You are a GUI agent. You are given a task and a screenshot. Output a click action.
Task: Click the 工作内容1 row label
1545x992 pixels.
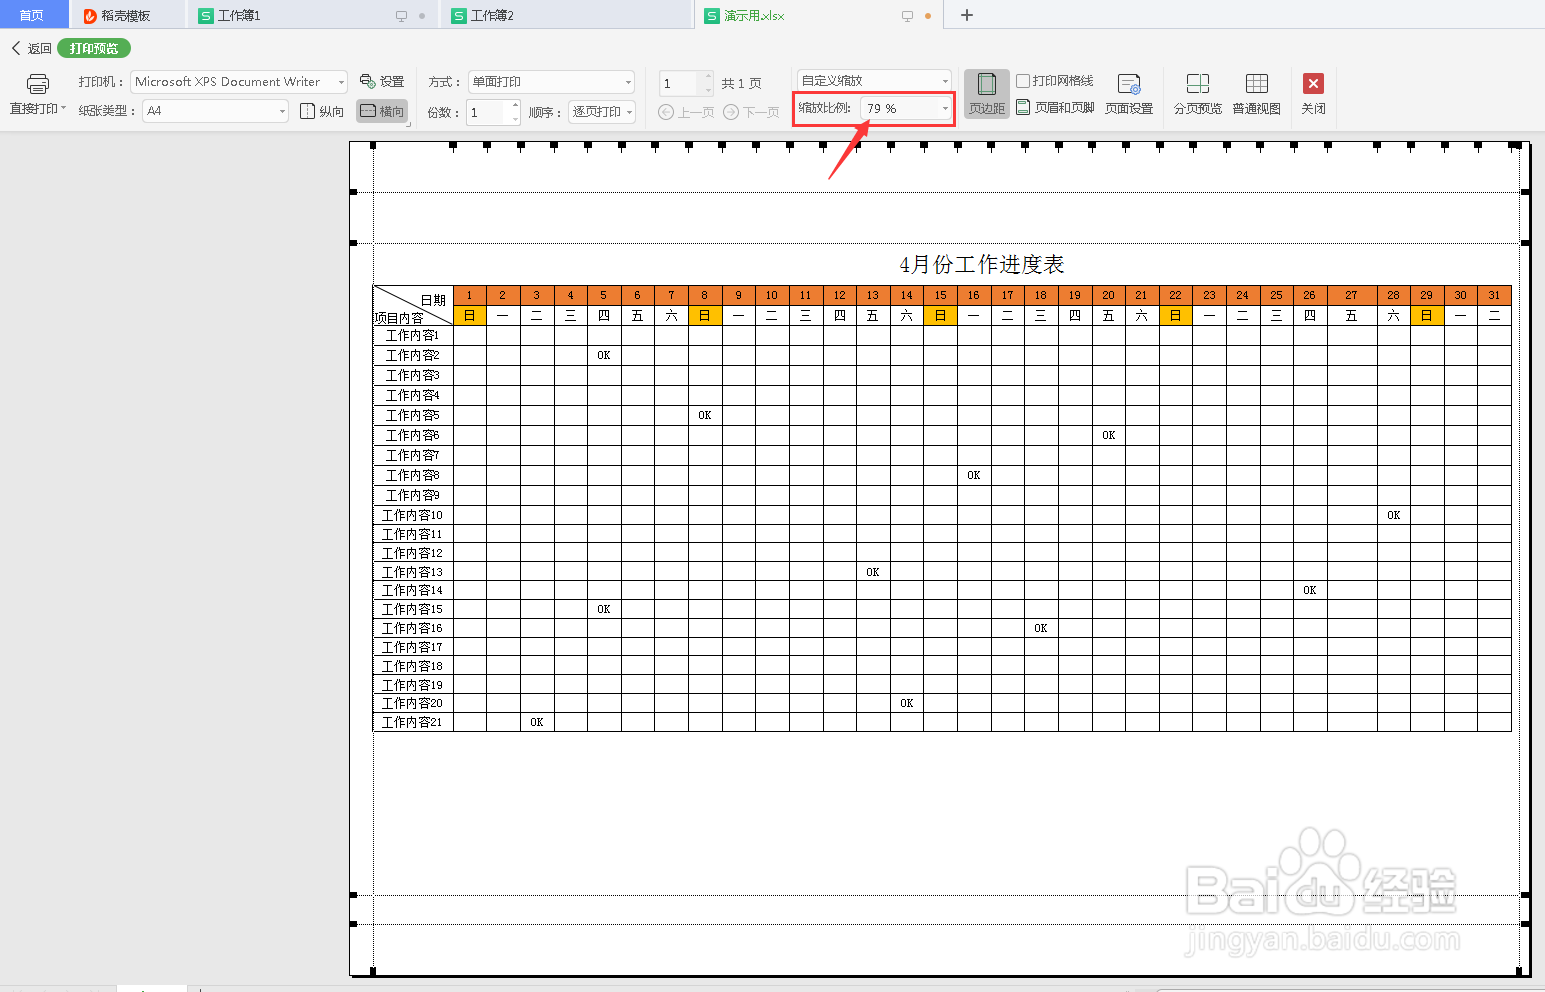coord(412,335)
